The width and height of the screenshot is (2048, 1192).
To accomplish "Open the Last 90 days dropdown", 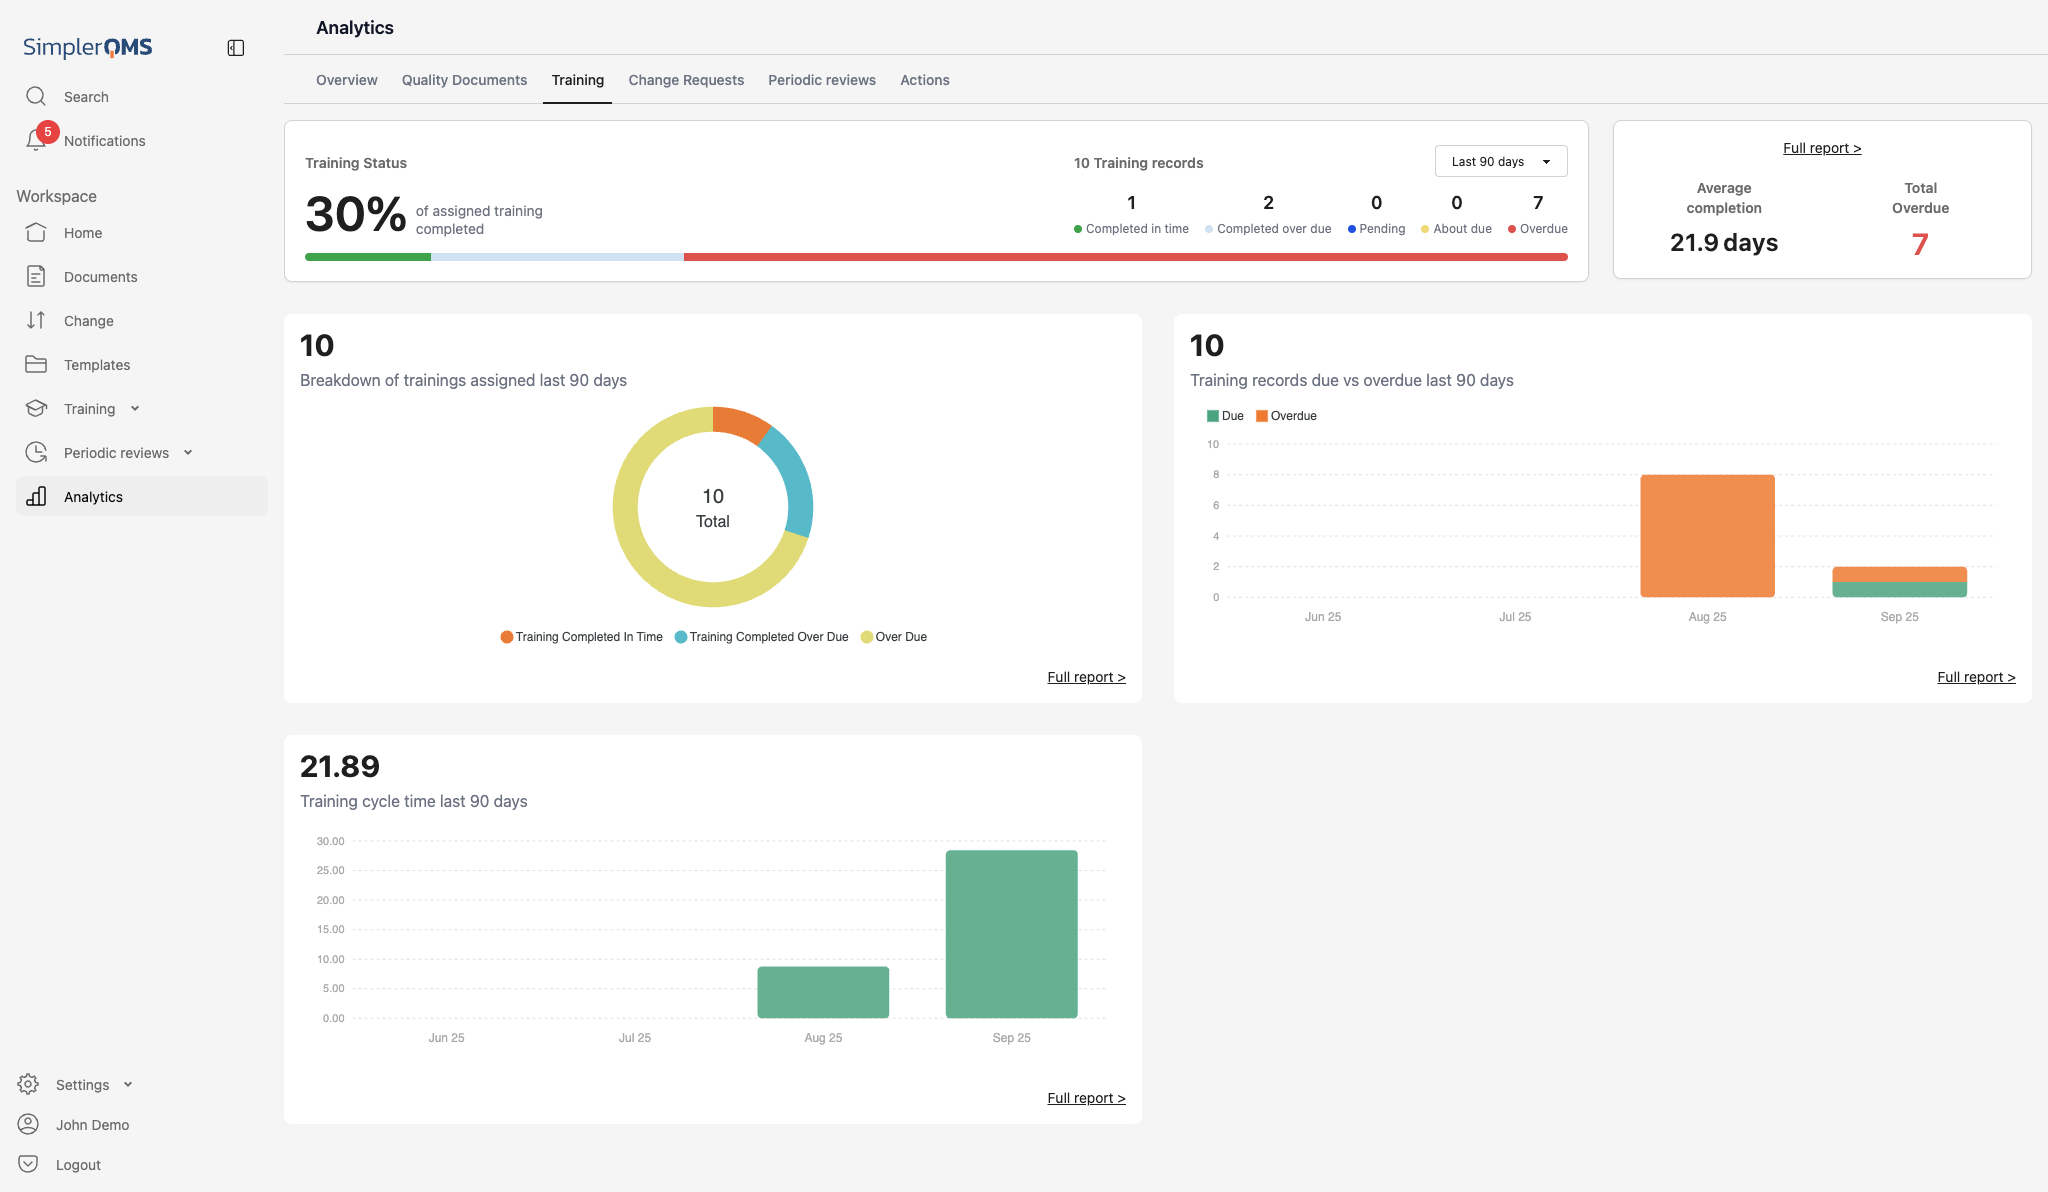I will coord(1500,161).
